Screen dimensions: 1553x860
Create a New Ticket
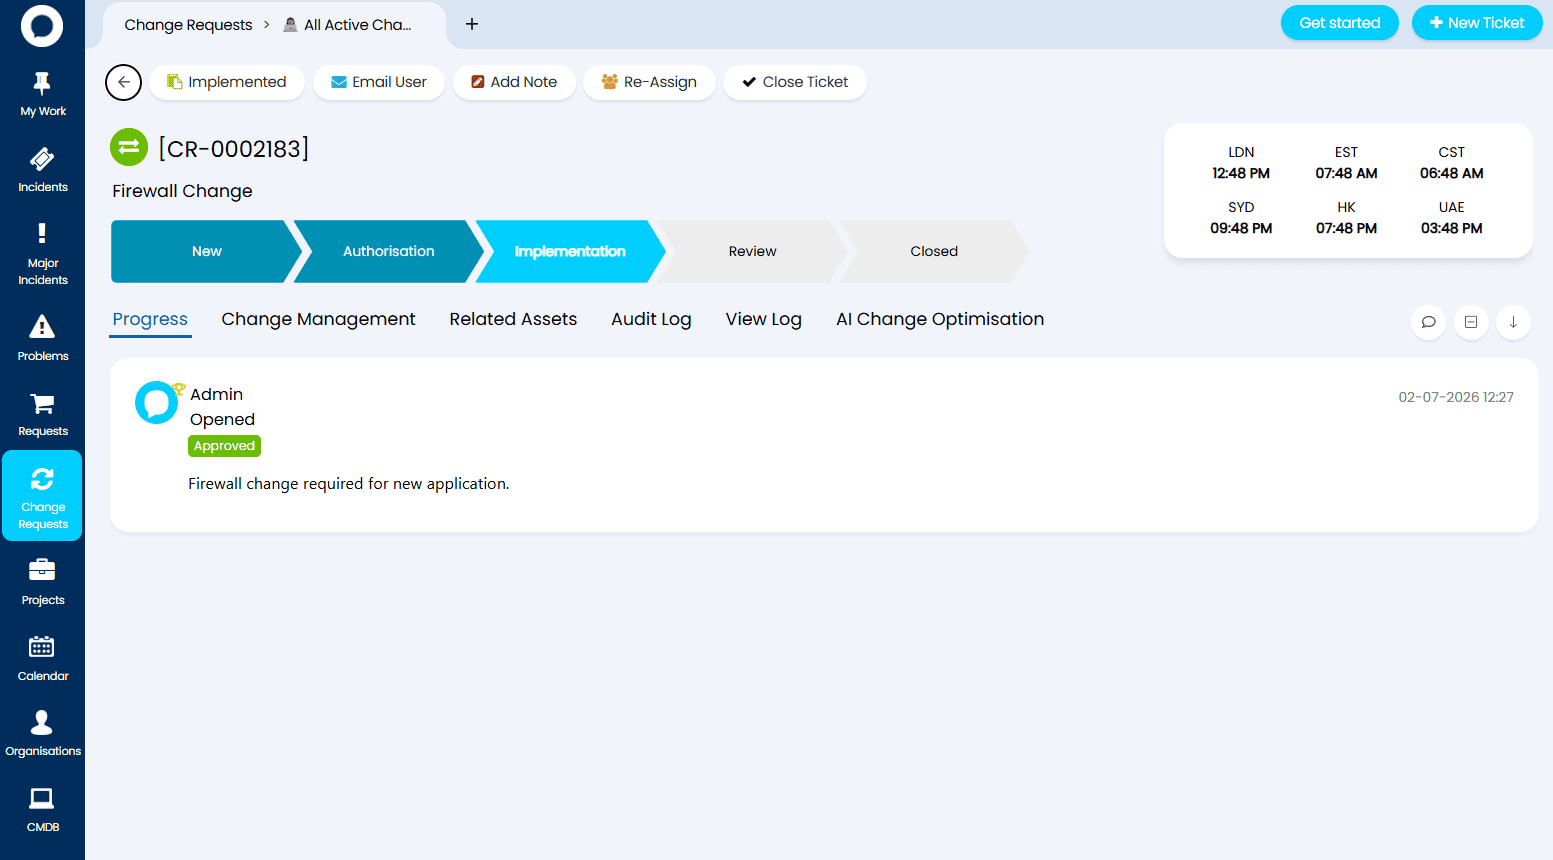coord(1476,23)
